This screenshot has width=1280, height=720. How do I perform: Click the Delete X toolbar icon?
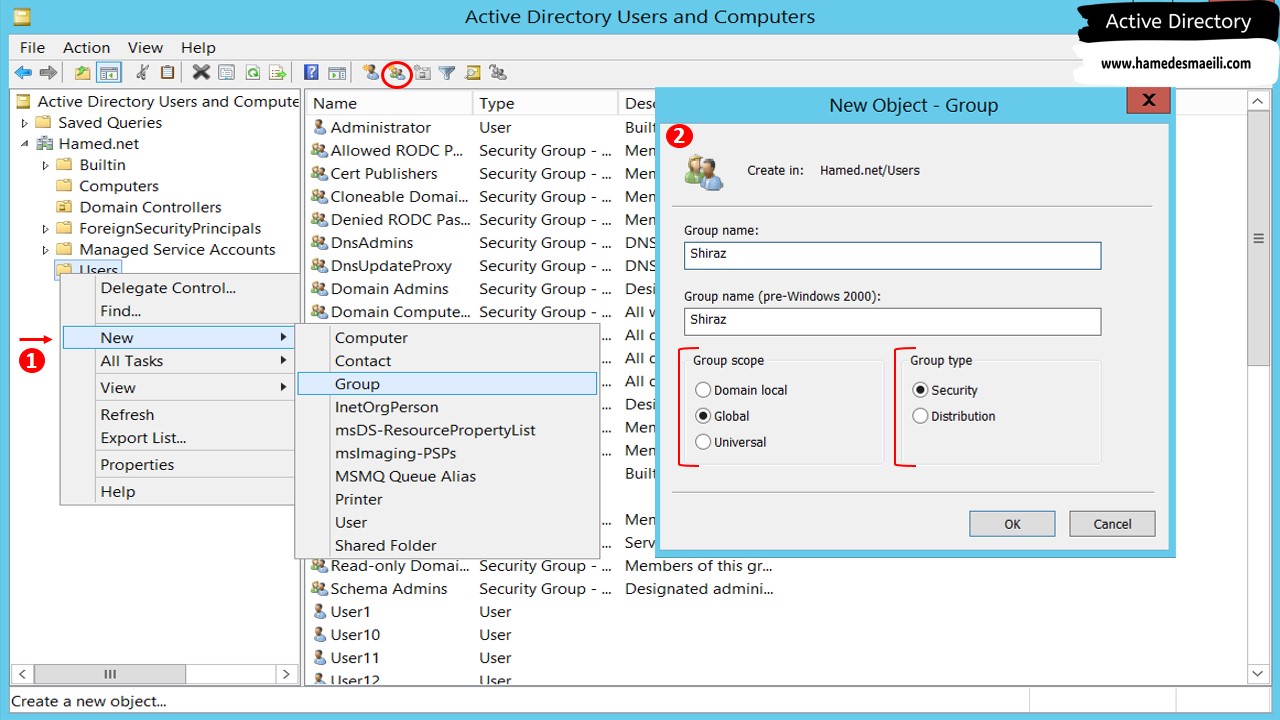(201, 73)
